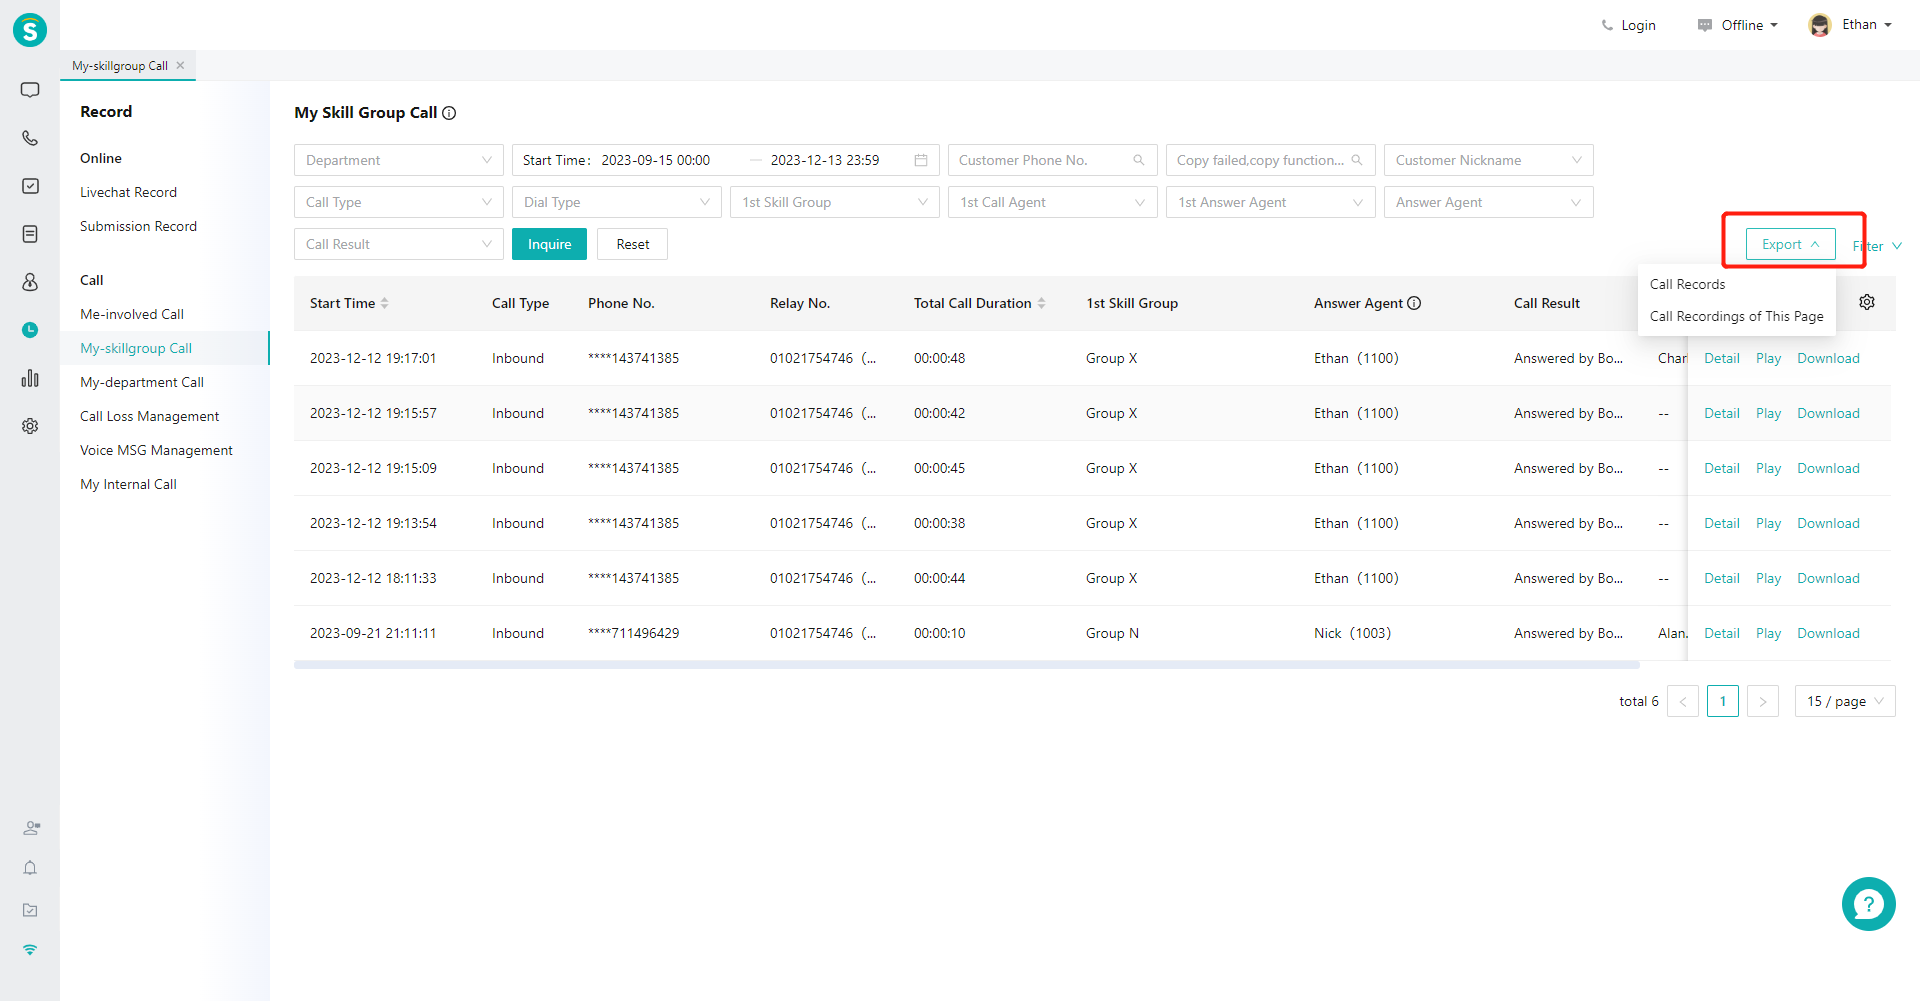The image size is (1920, 1001).
Task: Expand the 1st Answer Agent dropdown
Action: click(1271, 202)
